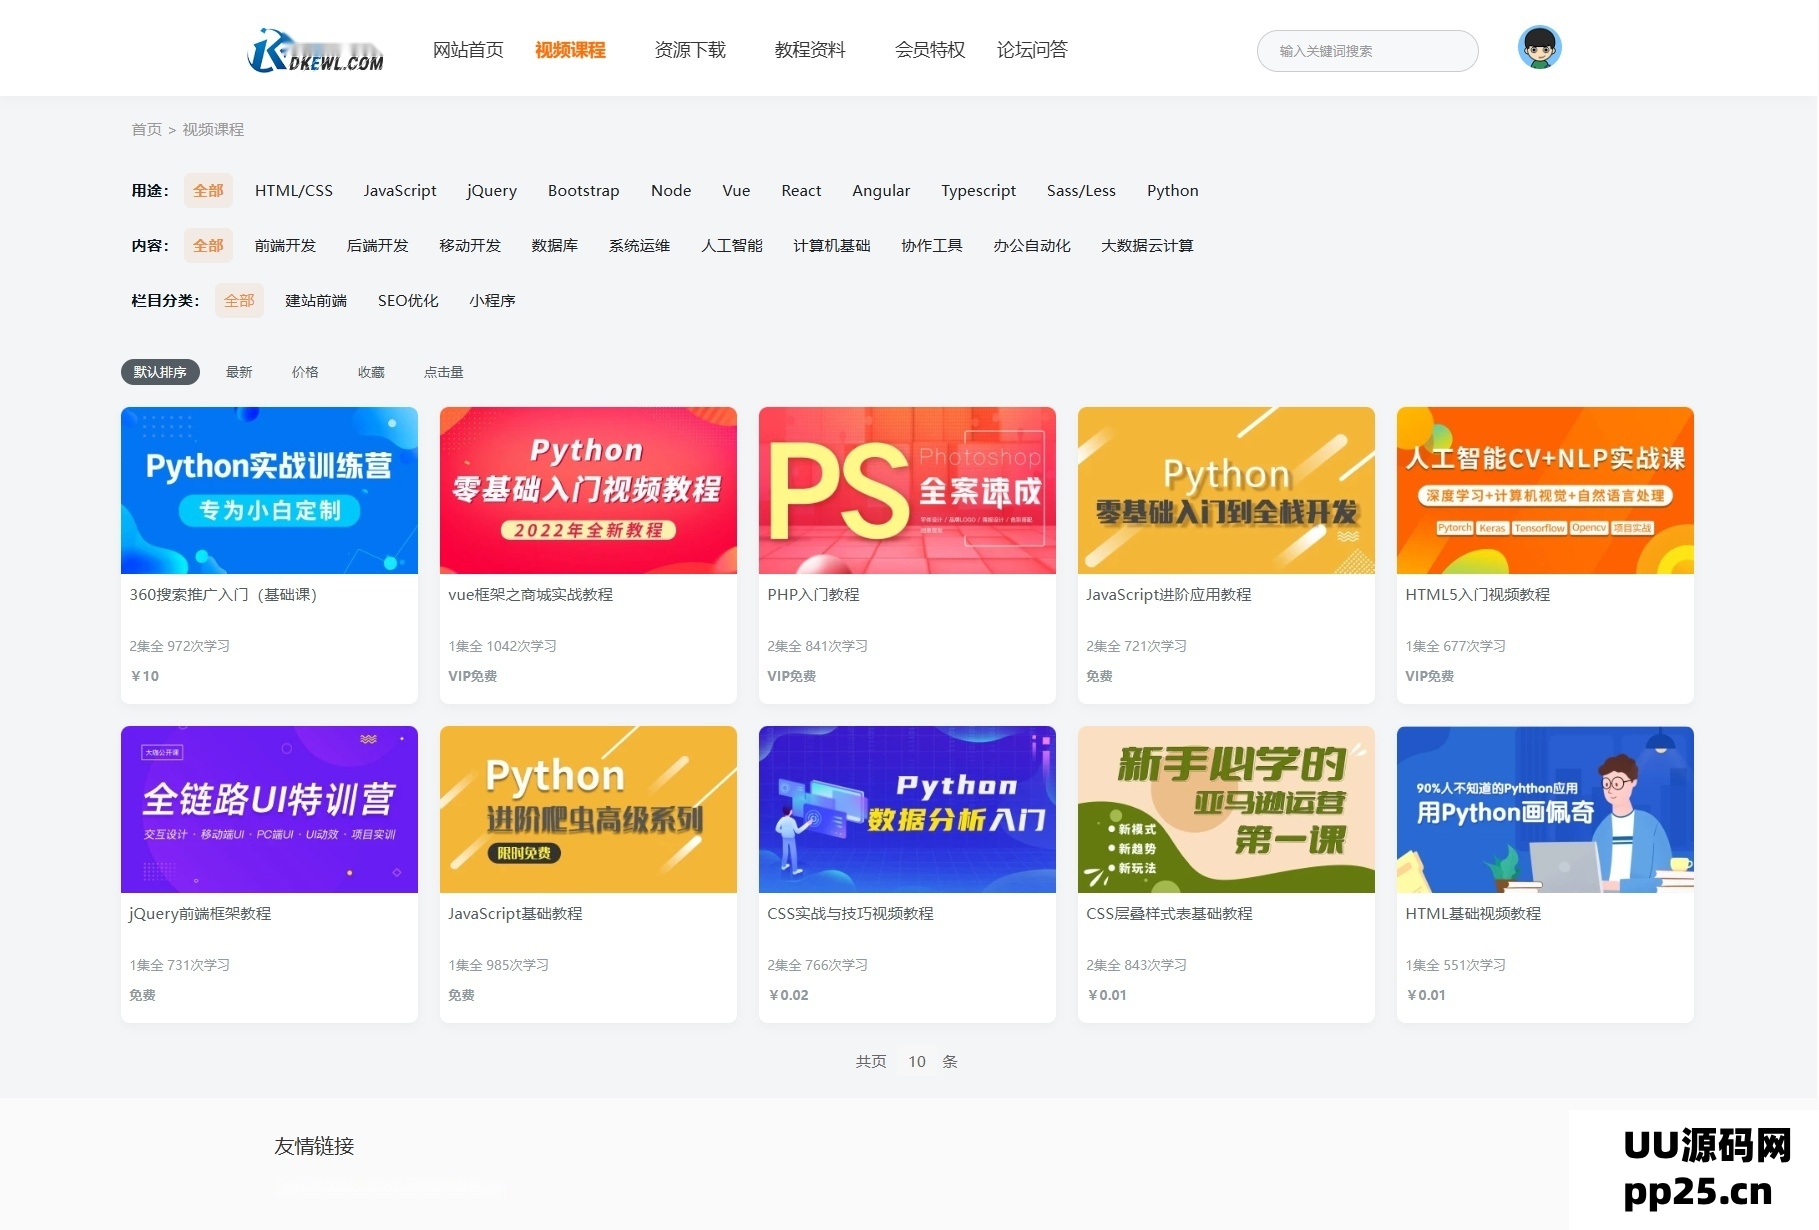Open the vue框架之商城实战教程 course title
The width and height of the screenshot is (1819, 1230).
click(530, 595)
